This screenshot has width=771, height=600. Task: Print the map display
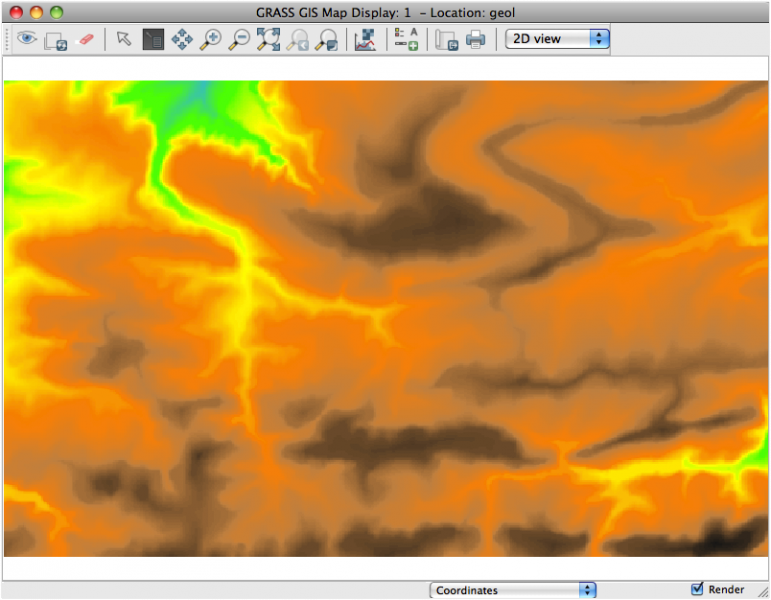pyautogui.click(x=476, y=39)
